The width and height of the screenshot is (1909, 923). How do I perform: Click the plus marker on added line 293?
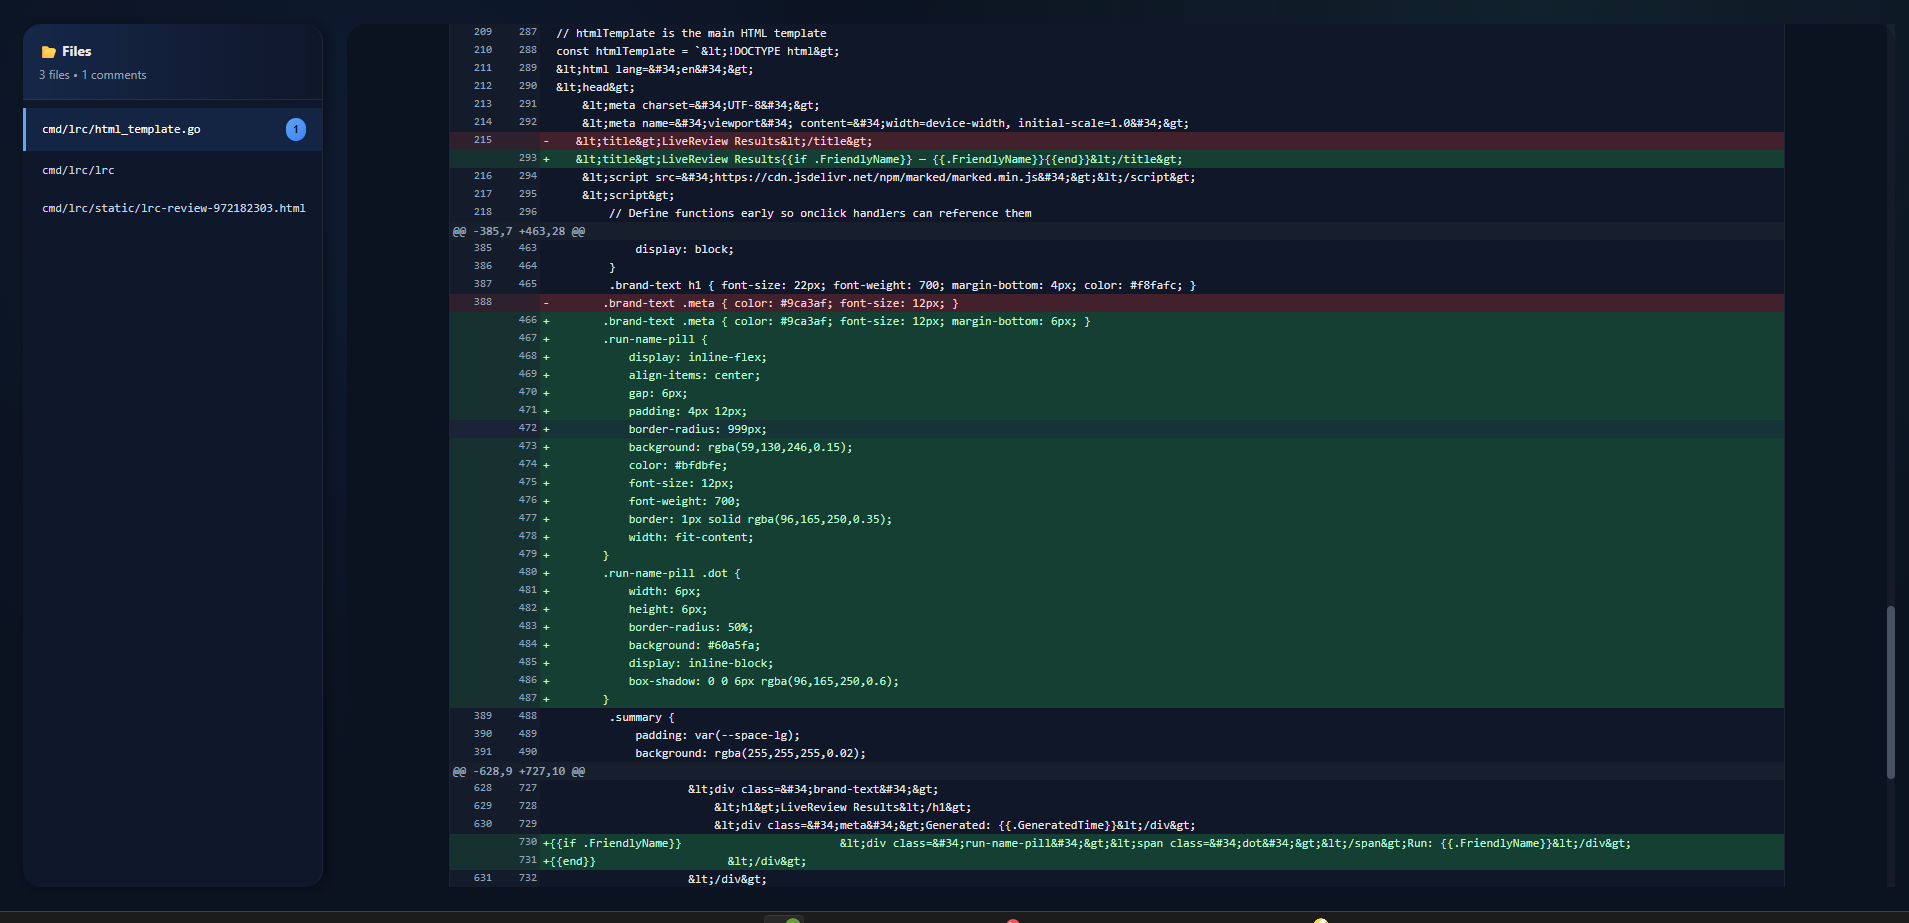point(546,159)
